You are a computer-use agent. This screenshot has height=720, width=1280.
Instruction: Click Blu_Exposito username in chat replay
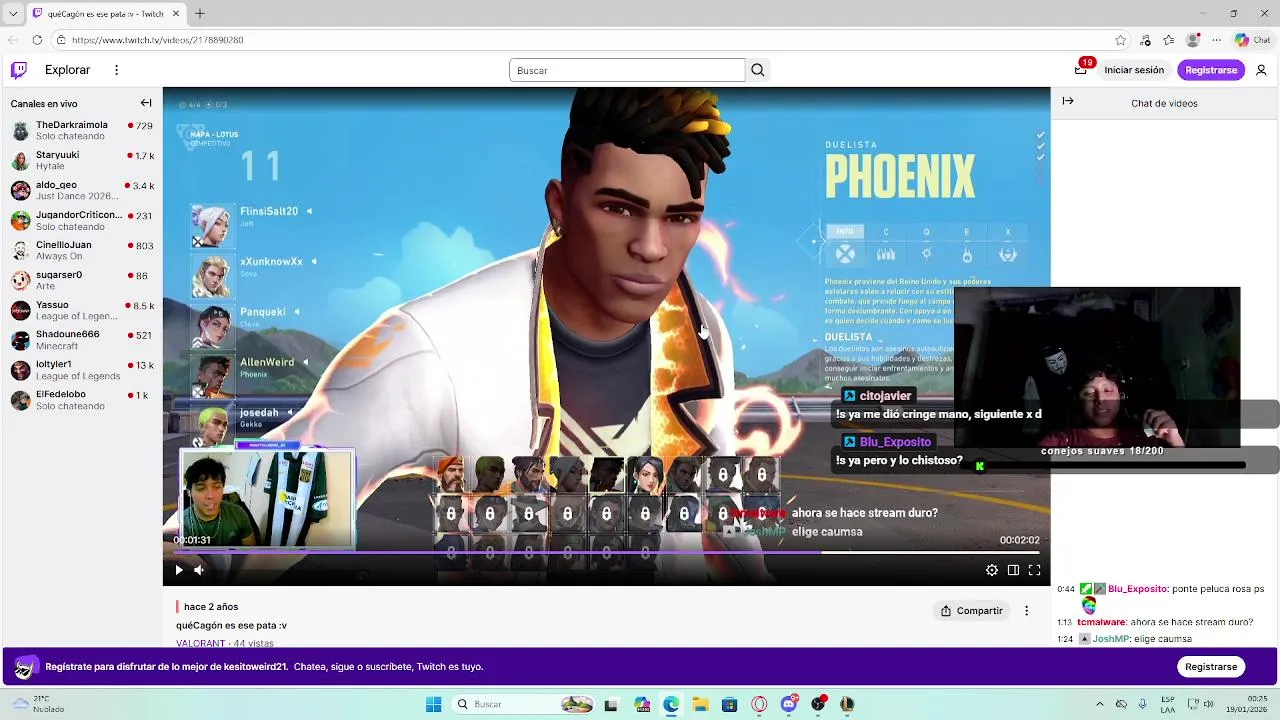(1138, 590)
